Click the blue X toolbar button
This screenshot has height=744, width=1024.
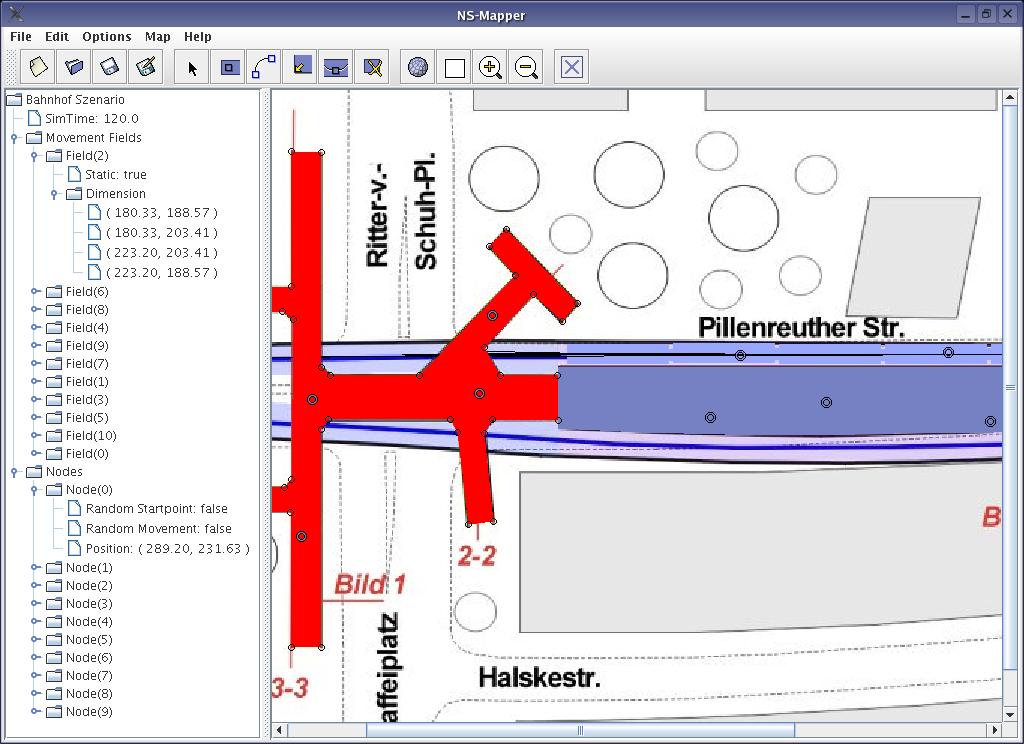click(571, 67)
